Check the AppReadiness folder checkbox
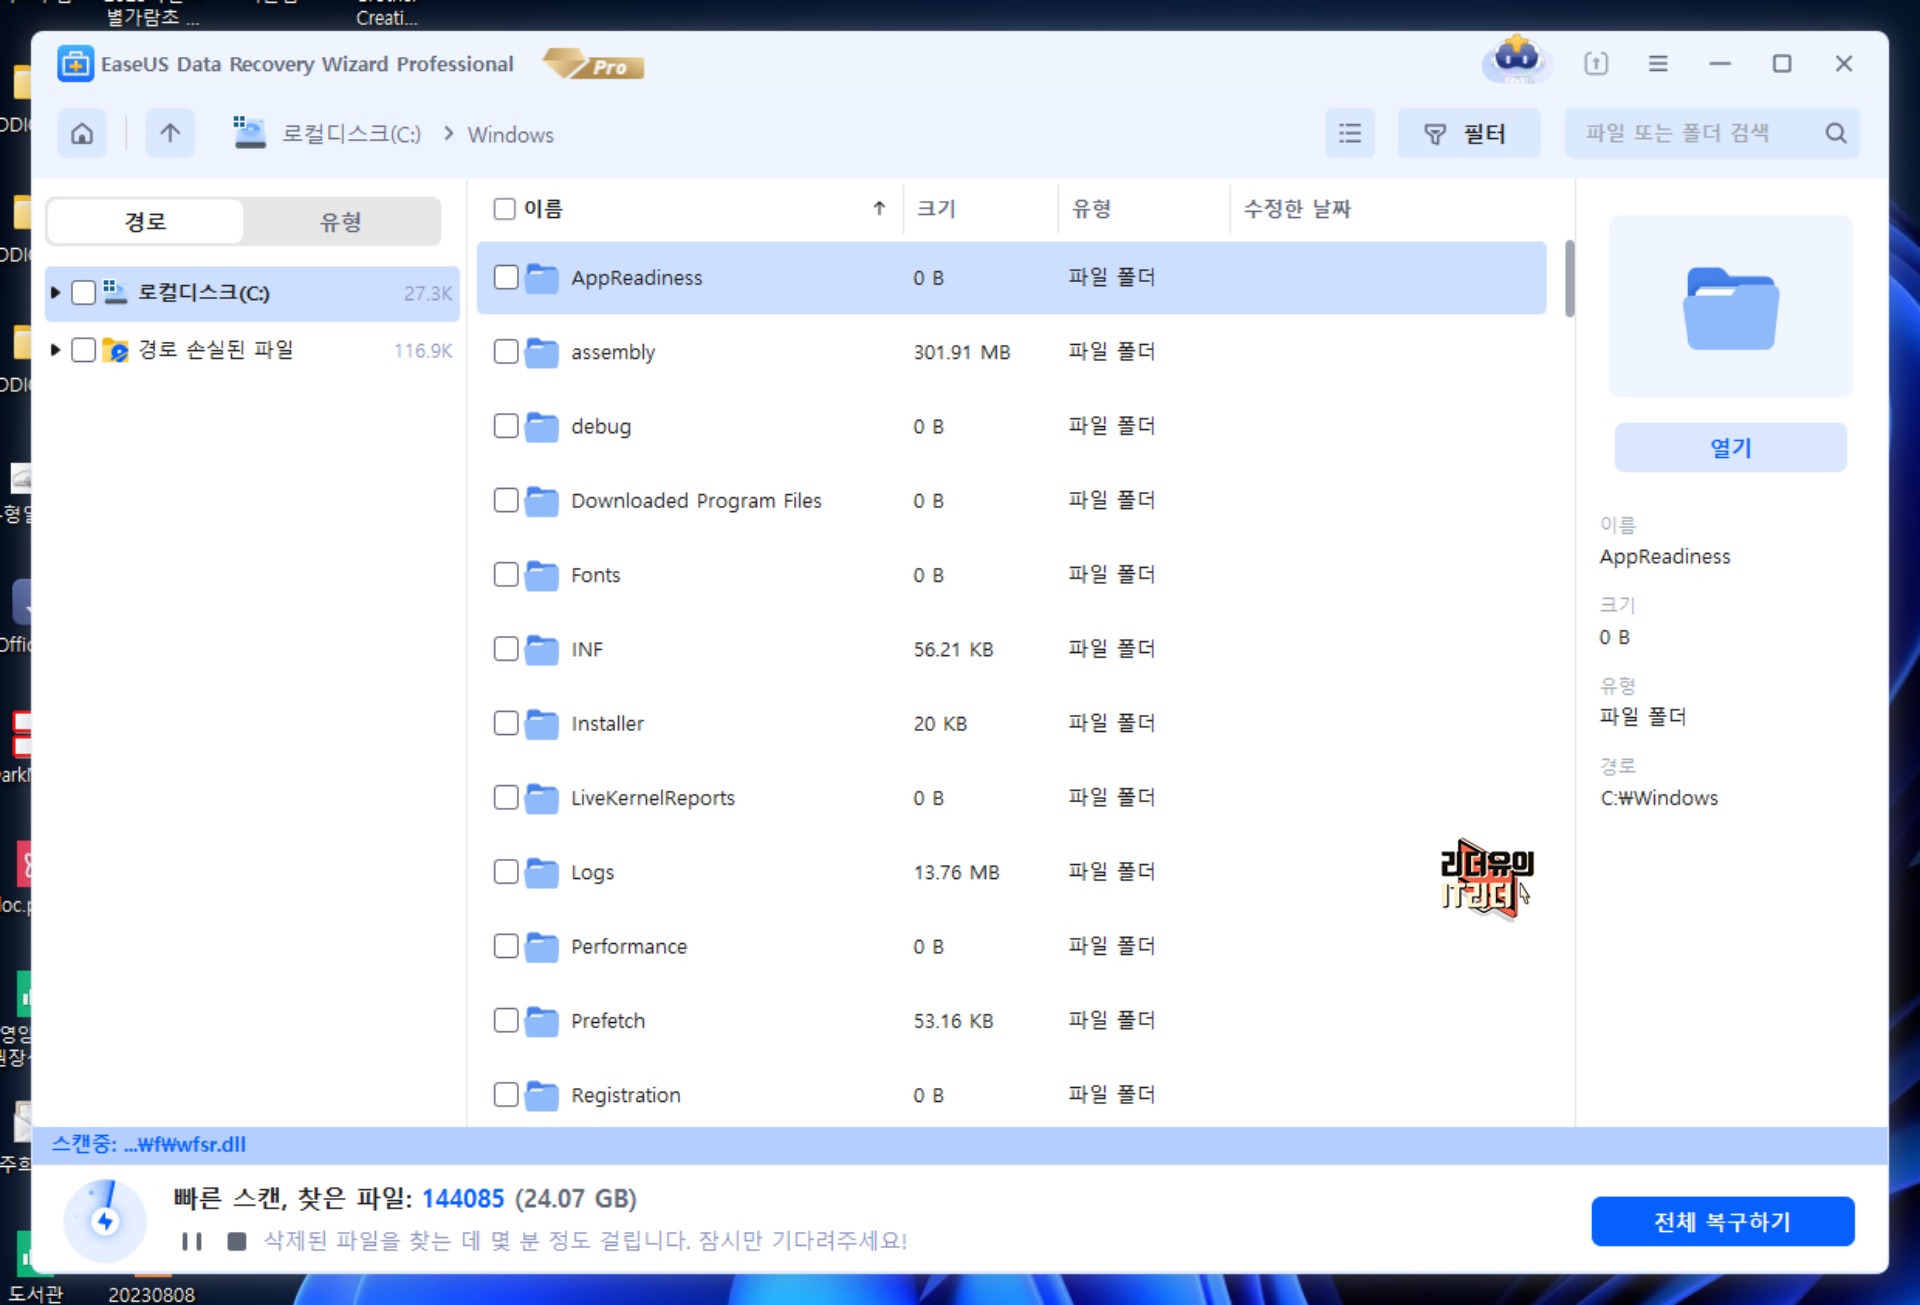The height and width of the screenshot is (1305, 1920). [x=506, y=277]
